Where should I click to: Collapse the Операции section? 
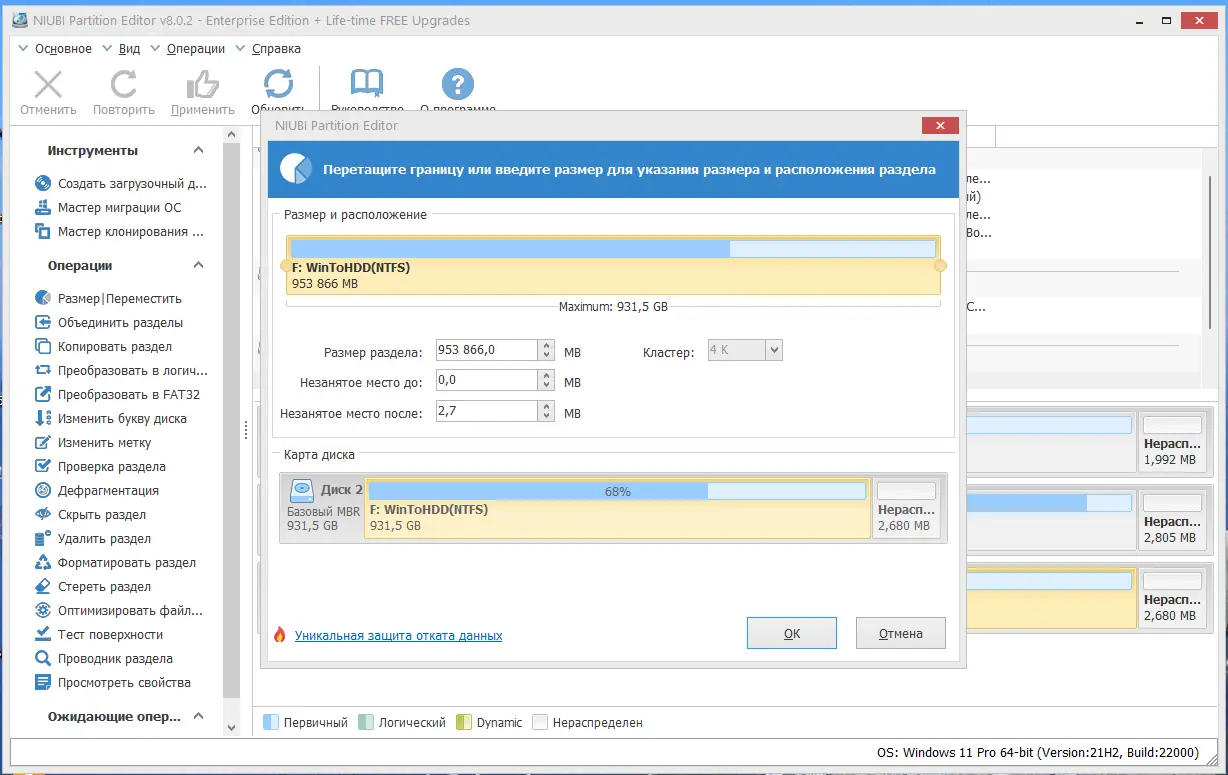pyautogui.click(x=198, y=265)
